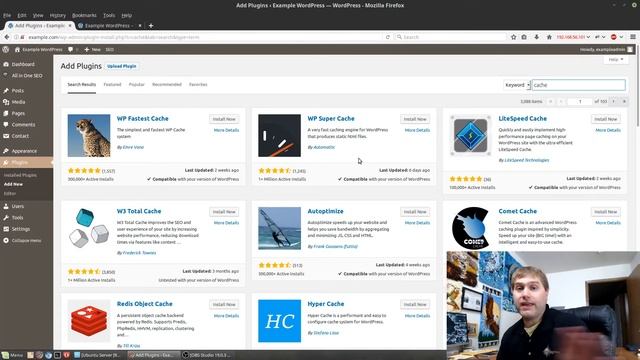The height and width of the screenshot is (360, 640).
Task: Jump to the last page of results
Action: pos(624,101)
